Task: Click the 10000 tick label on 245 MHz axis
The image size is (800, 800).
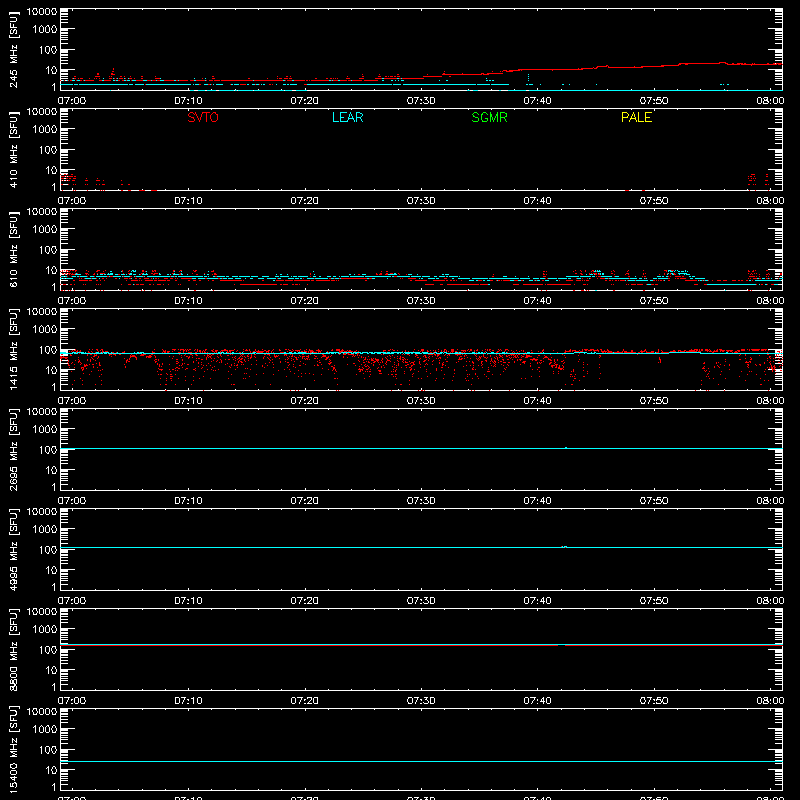Action: 42,12
